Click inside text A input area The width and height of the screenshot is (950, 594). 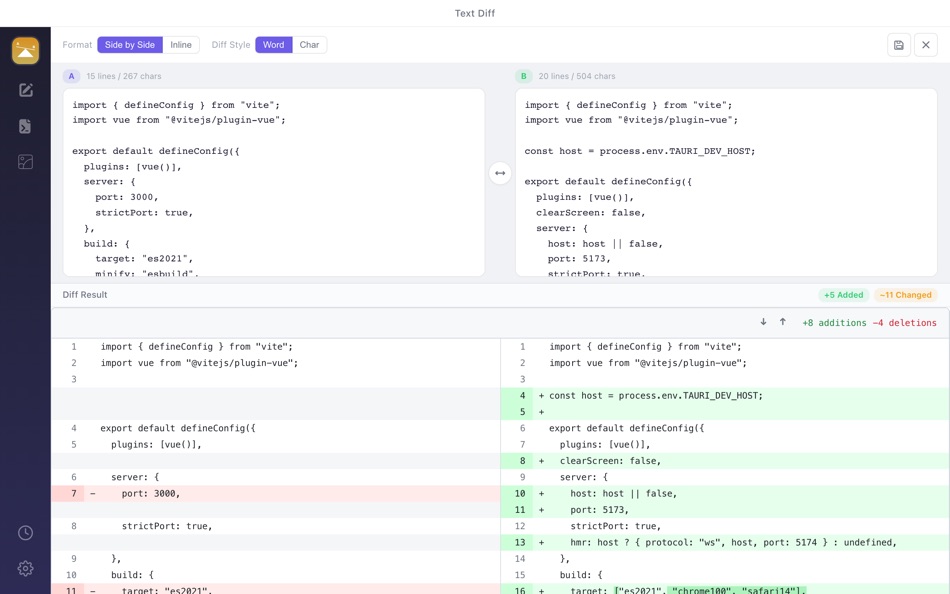274,182
